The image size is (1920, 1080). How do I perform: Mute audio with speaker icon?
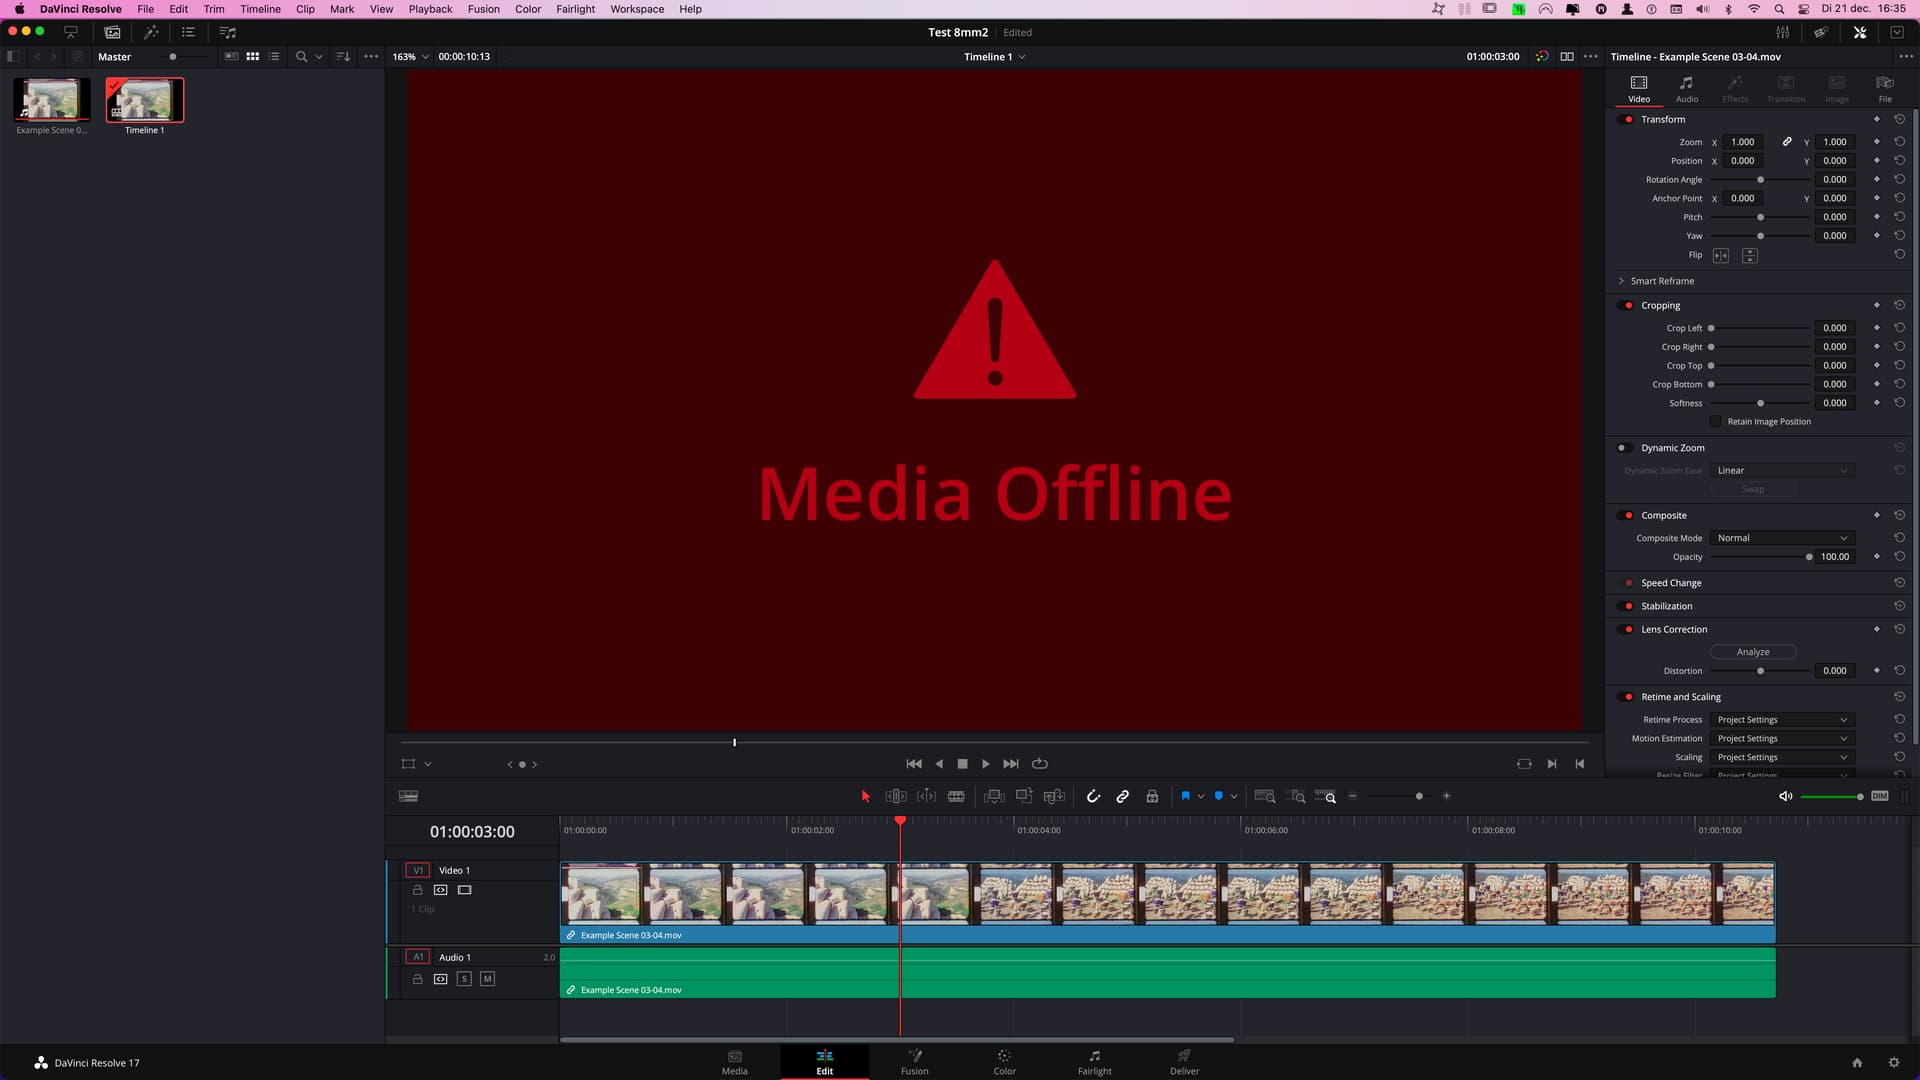pyautogui.click(x=1786, y=797)
